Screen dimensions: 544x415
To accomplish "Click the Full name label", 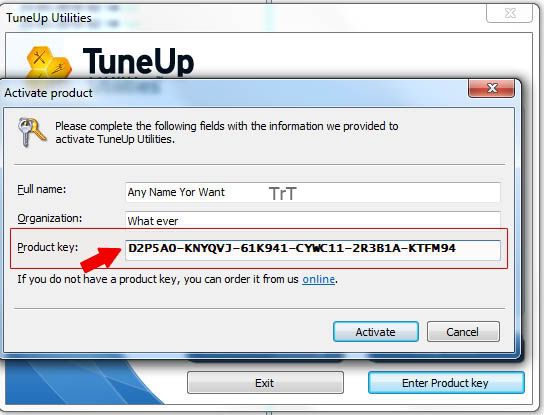I will coord(42,189).
